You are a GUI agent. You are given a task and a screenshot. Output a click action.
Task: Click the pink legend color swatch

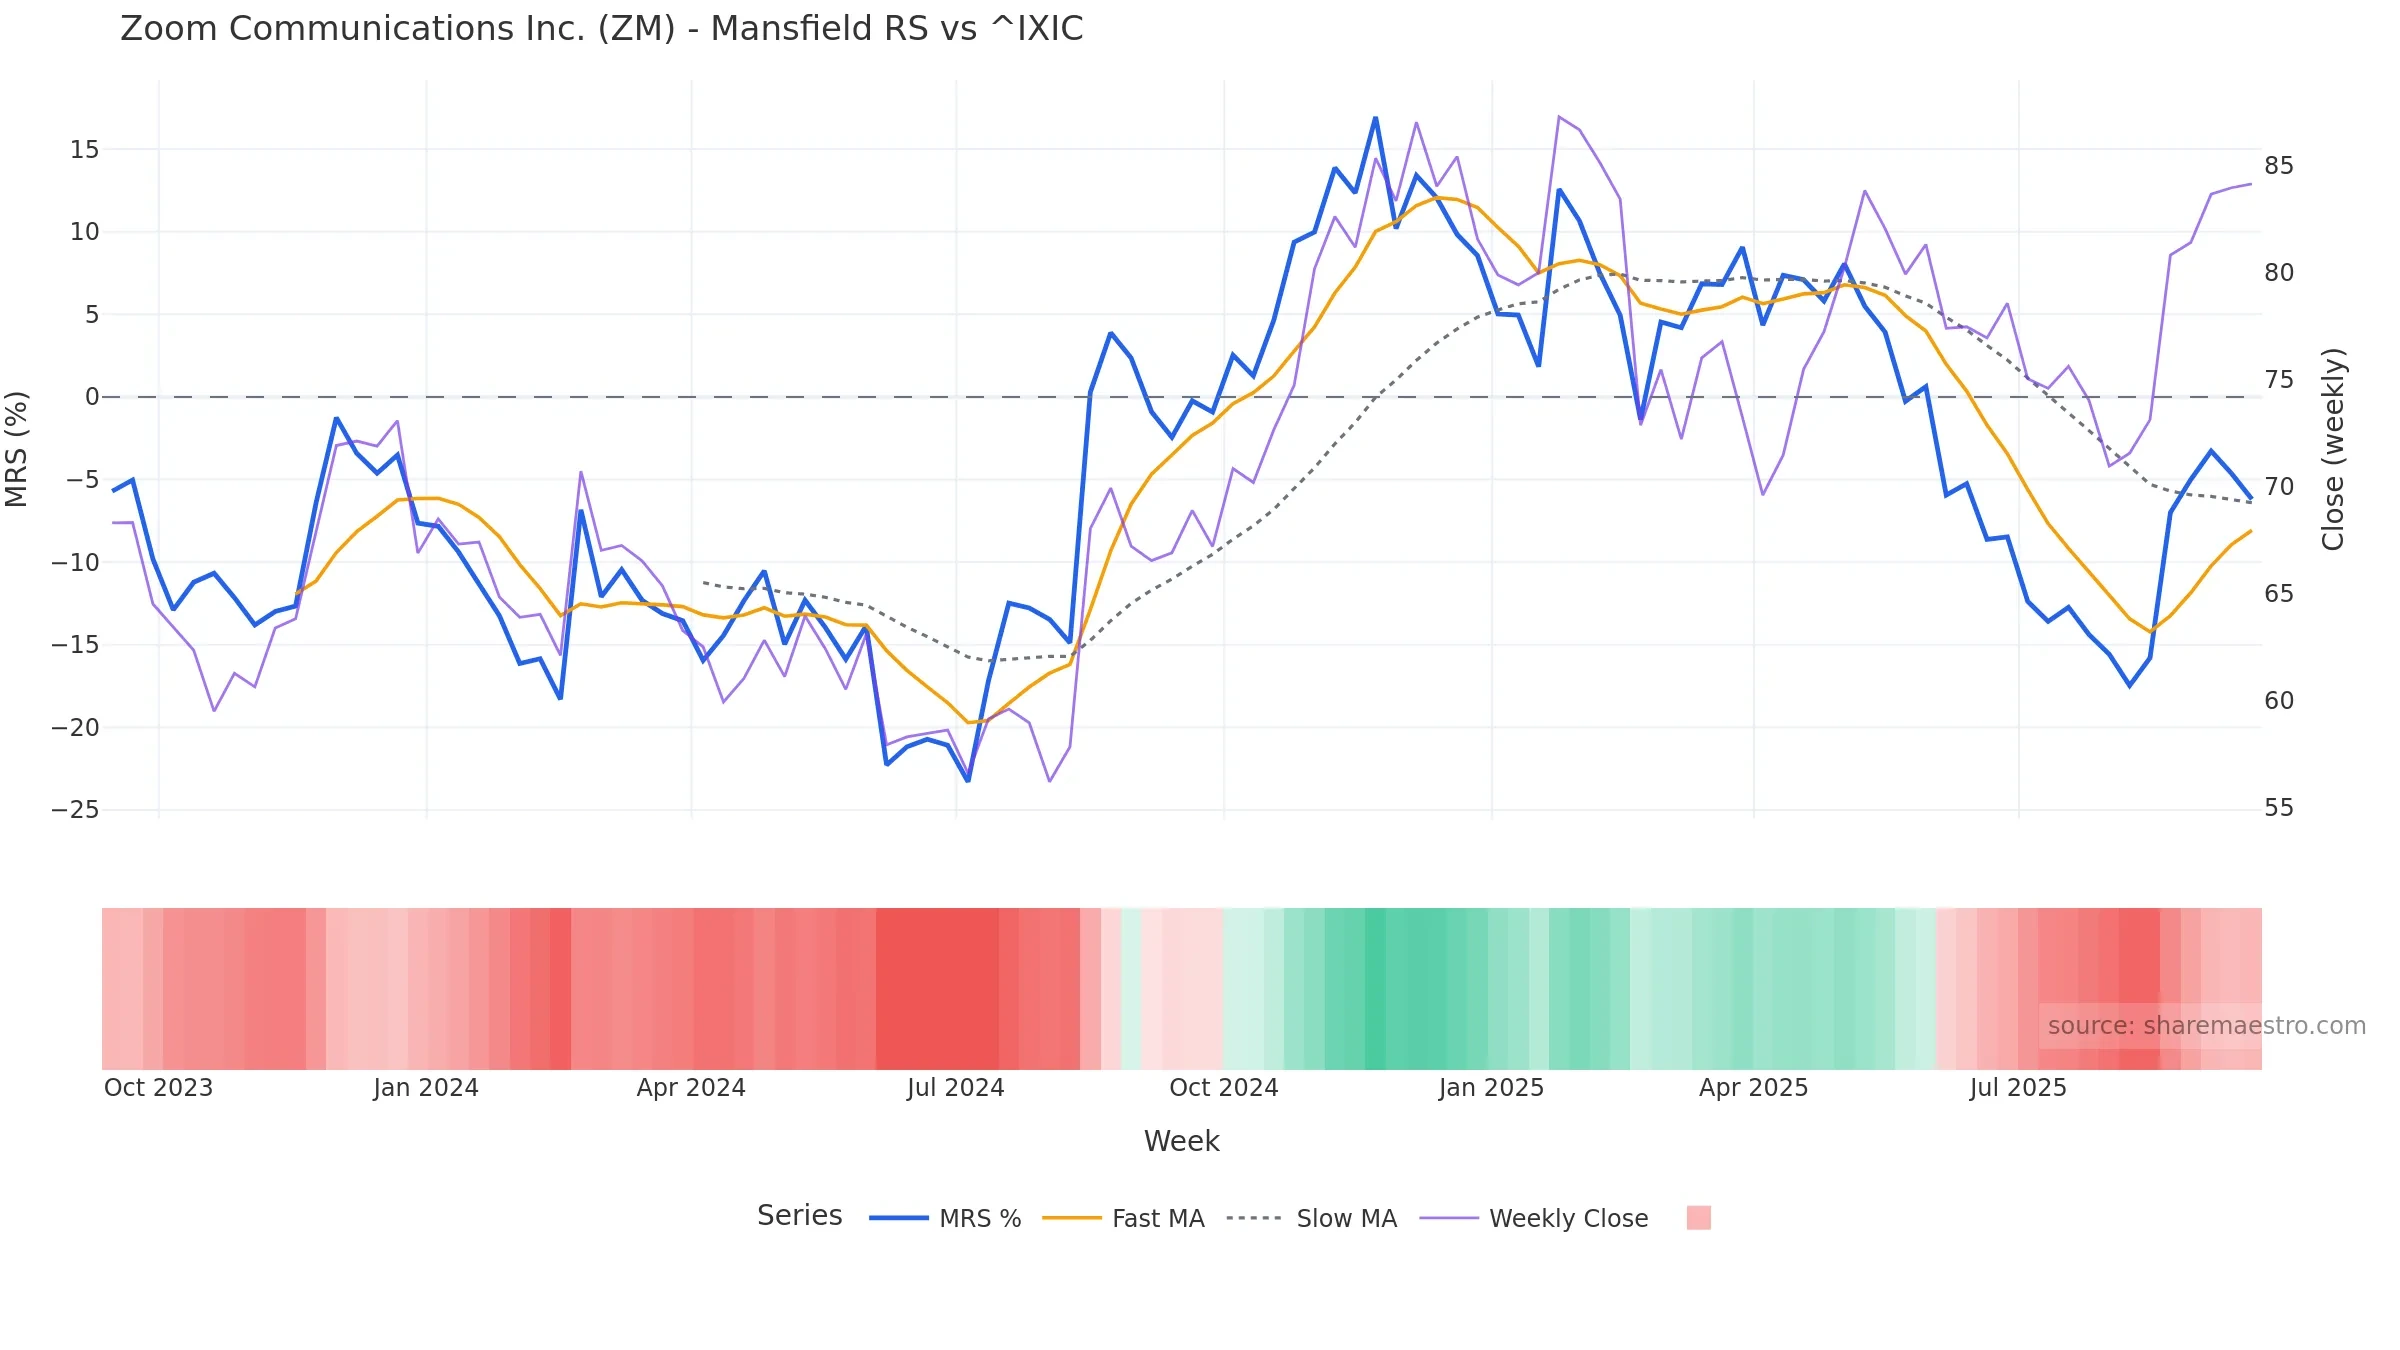(x=1698, y=1218)
